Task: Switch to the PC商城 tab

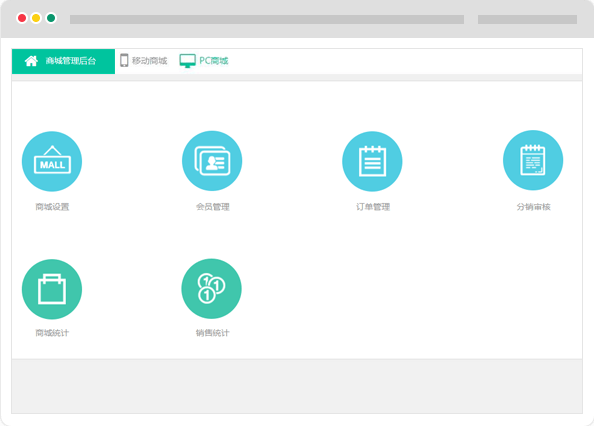Action: 204,61
